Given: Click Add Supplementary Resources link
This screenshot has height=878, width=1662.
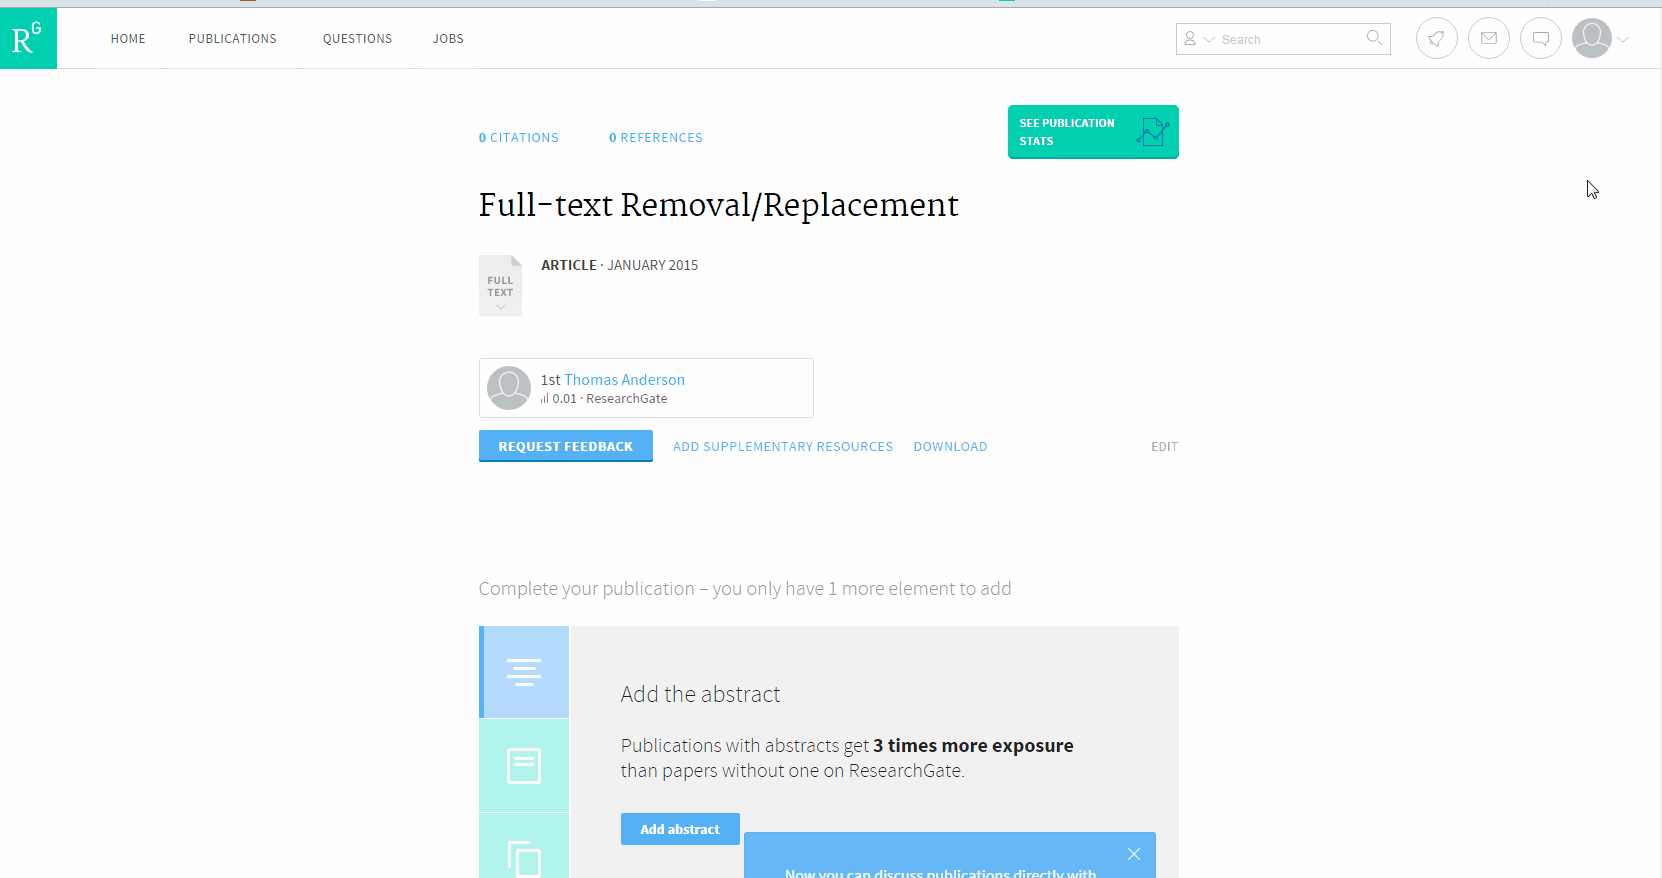Looking at the screenshot, I should (783, 447).
